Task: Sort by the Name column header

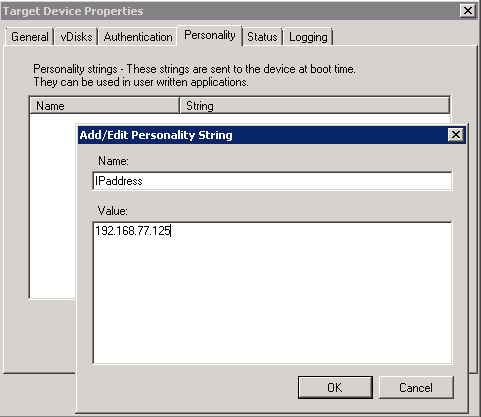Action: pos(105,106)
